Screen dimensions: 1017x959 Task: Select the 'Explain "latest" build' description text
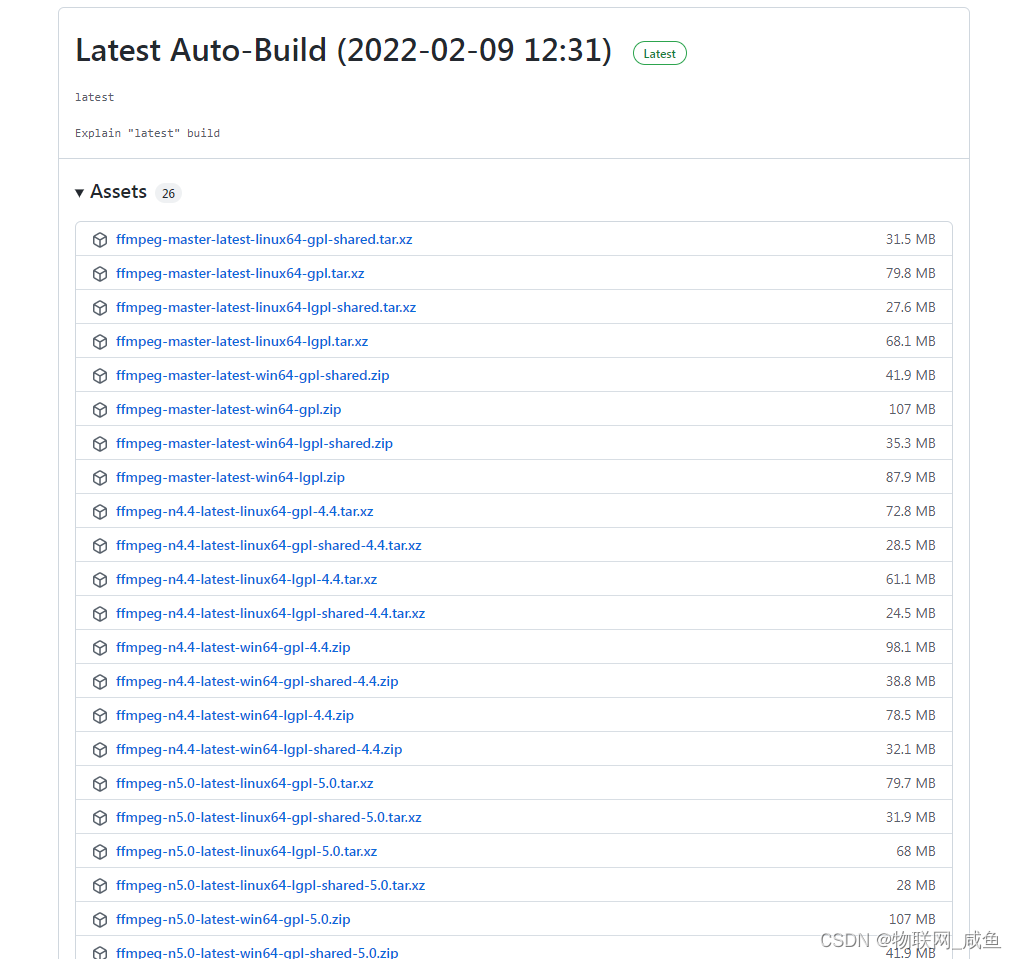point(147,133)
